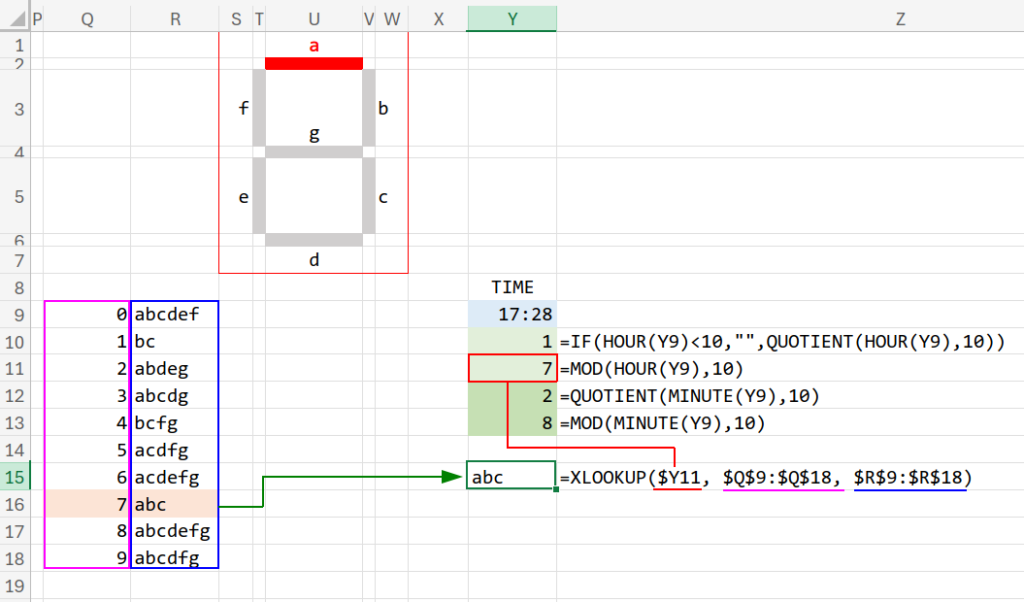Select row 15 header

tap(15, 477)
